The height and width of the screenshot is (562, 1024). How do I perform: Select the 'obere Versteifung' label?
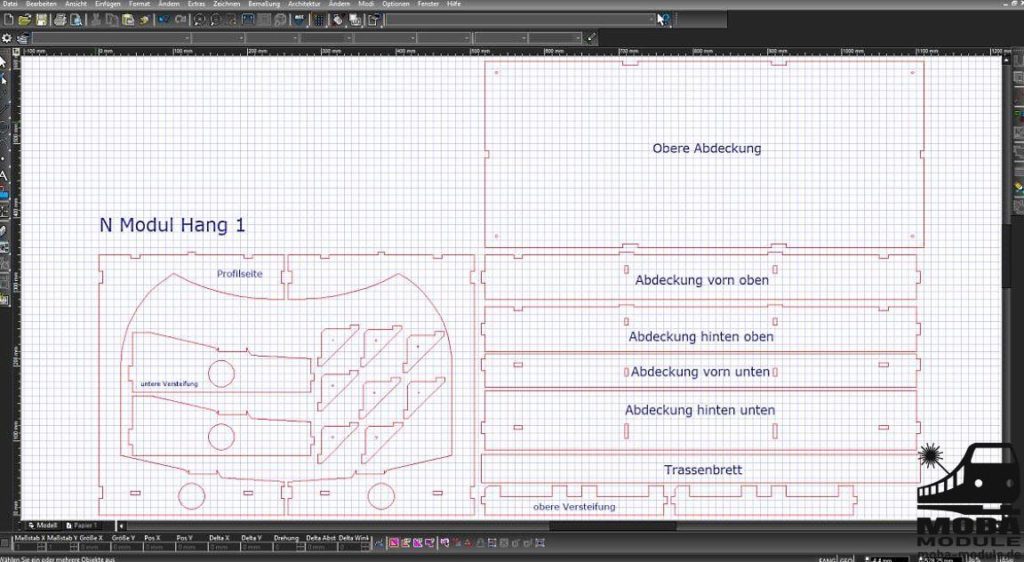pos(574,507)
